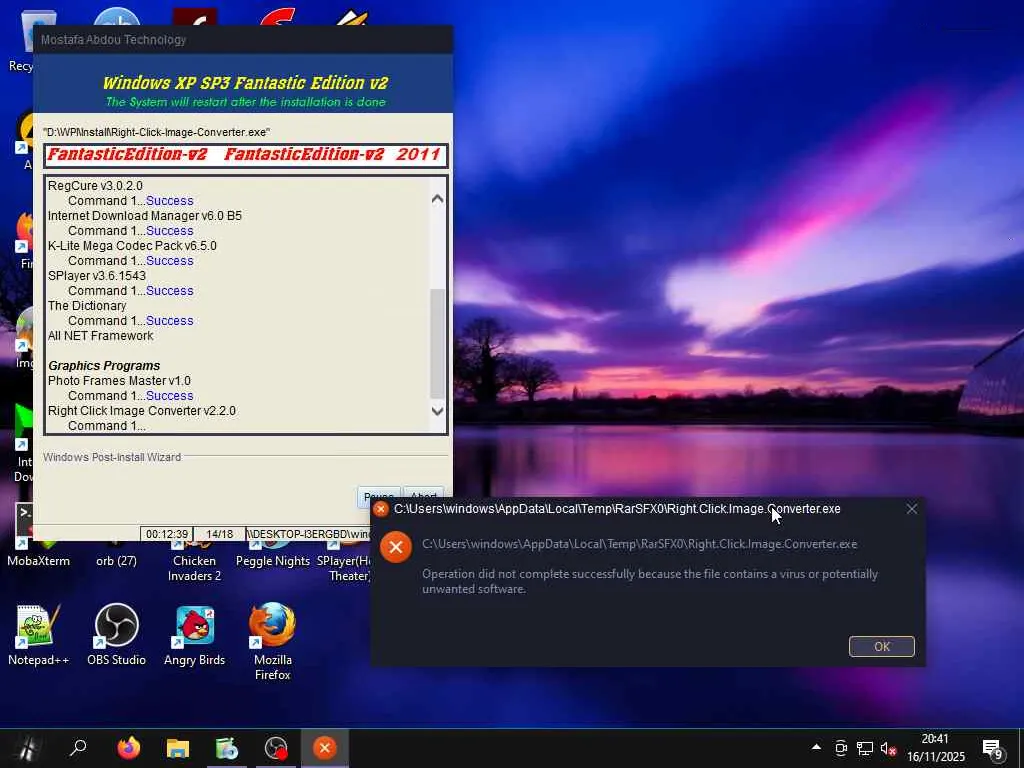Open the Start menu

[27, 748]
